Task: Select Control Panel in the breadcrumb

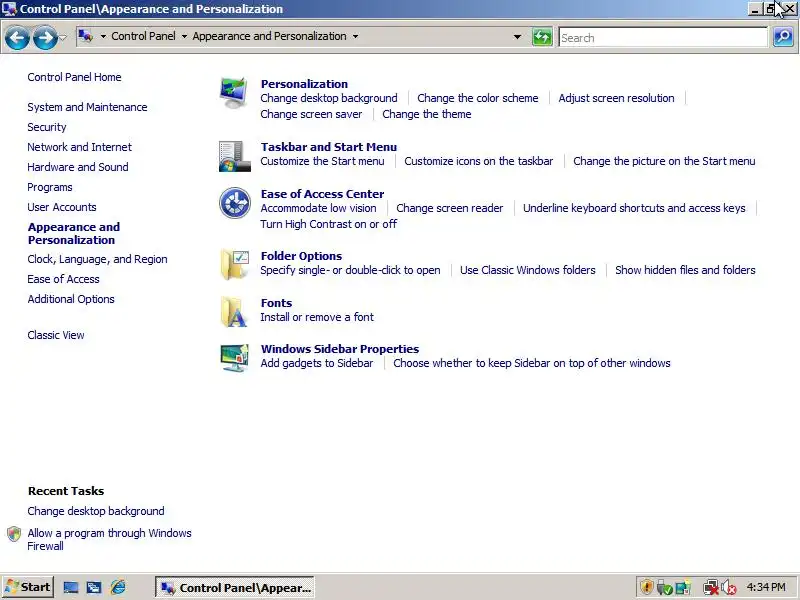Action: 143,36
